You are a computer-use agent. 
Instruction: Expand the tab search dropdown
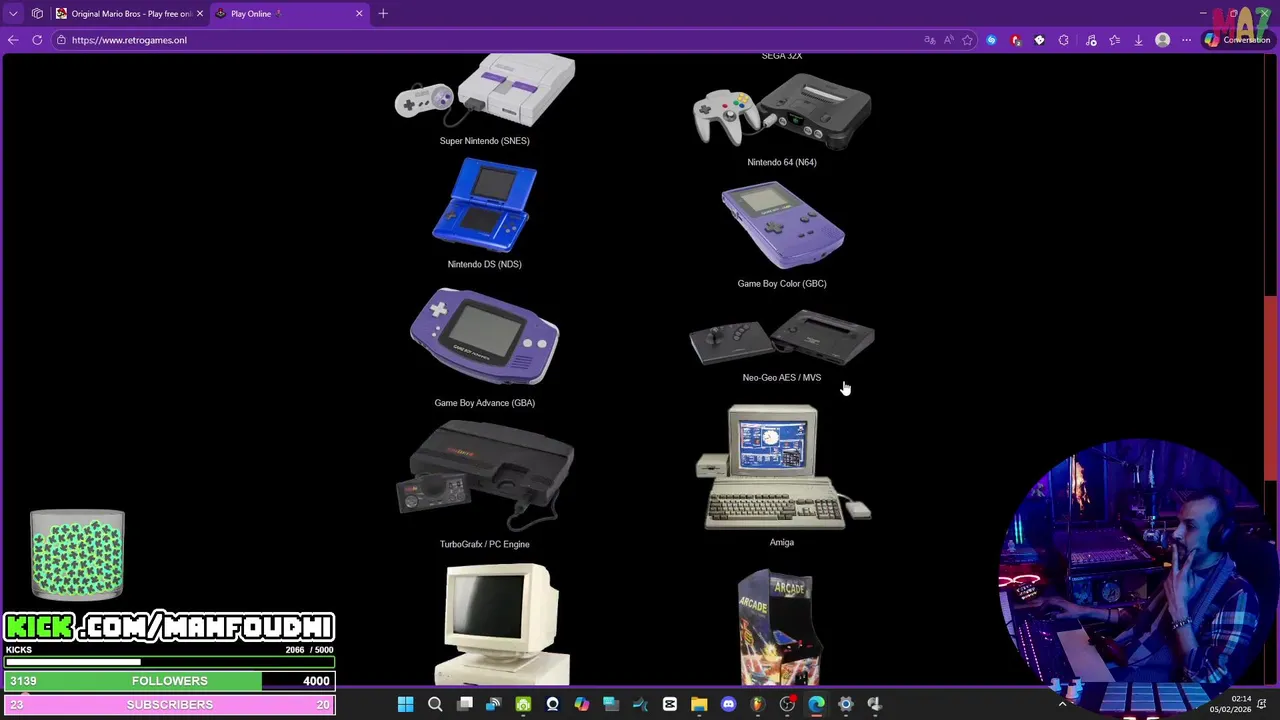point(13,14)
